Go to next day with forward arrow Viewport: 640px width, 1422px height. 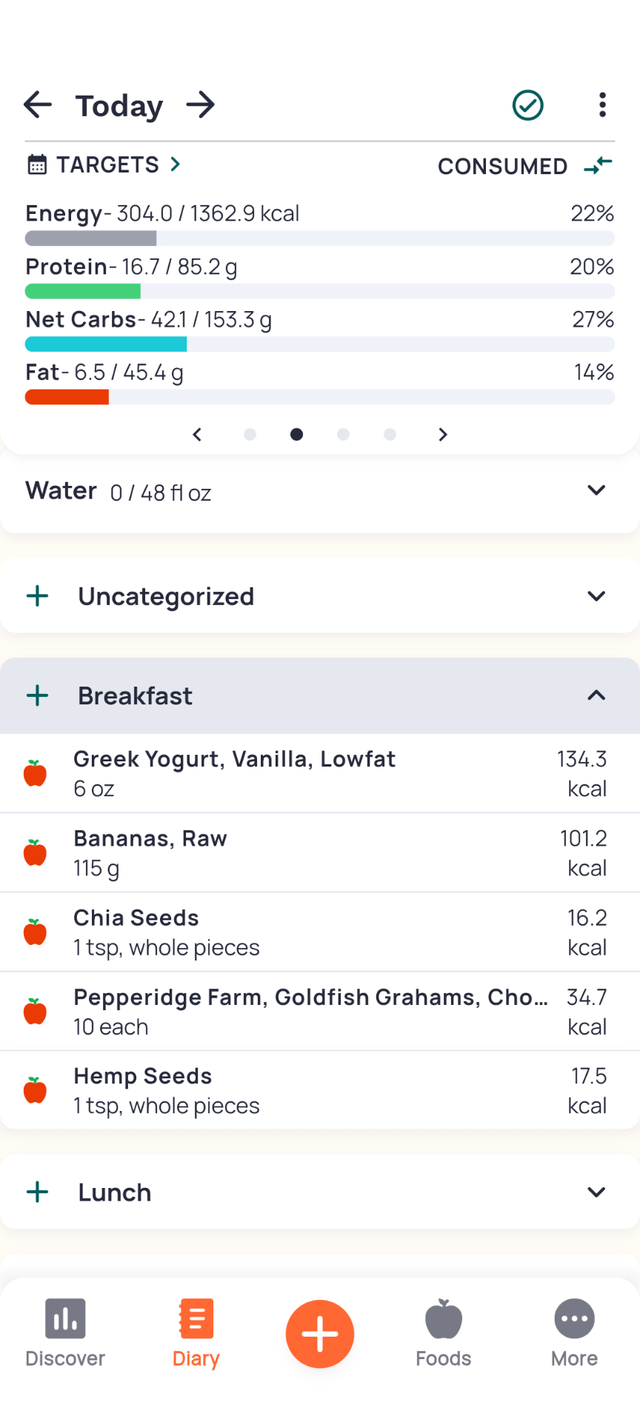[201, 105]
